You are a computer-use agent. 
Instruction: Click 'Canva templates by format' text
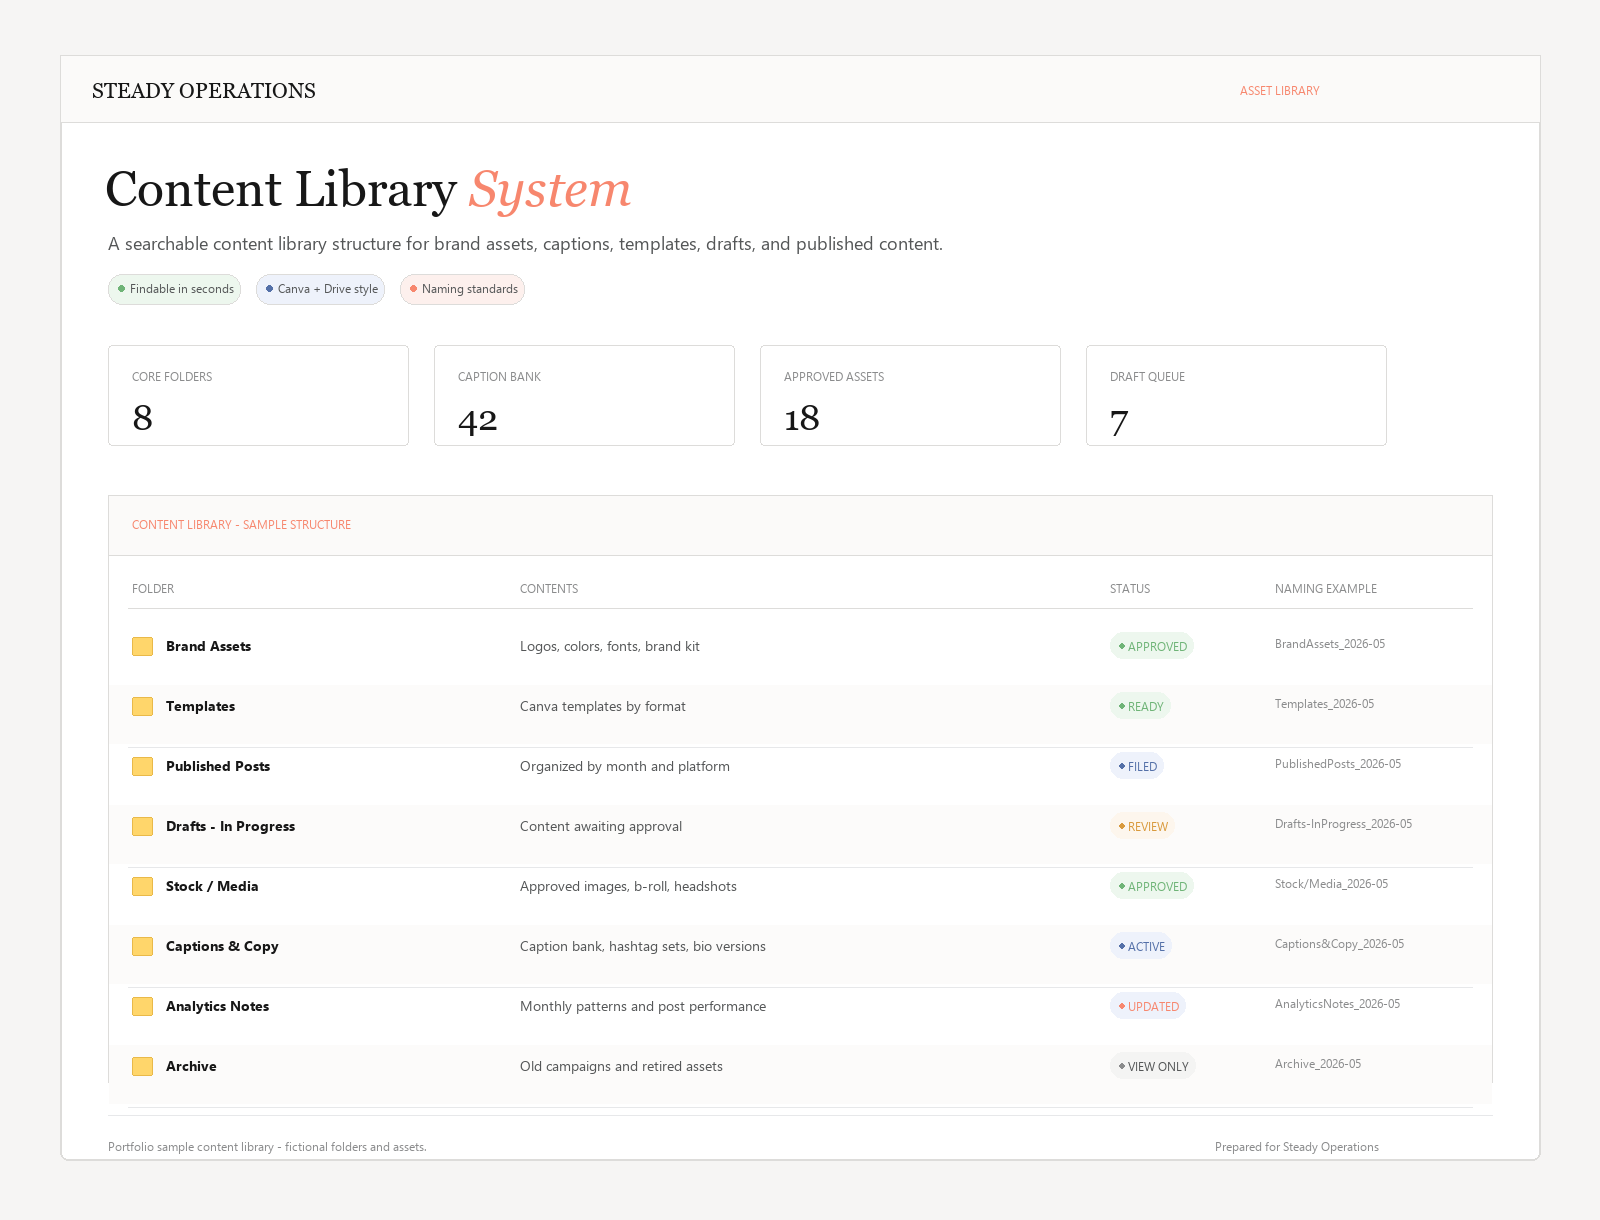[x=603, y=707]
